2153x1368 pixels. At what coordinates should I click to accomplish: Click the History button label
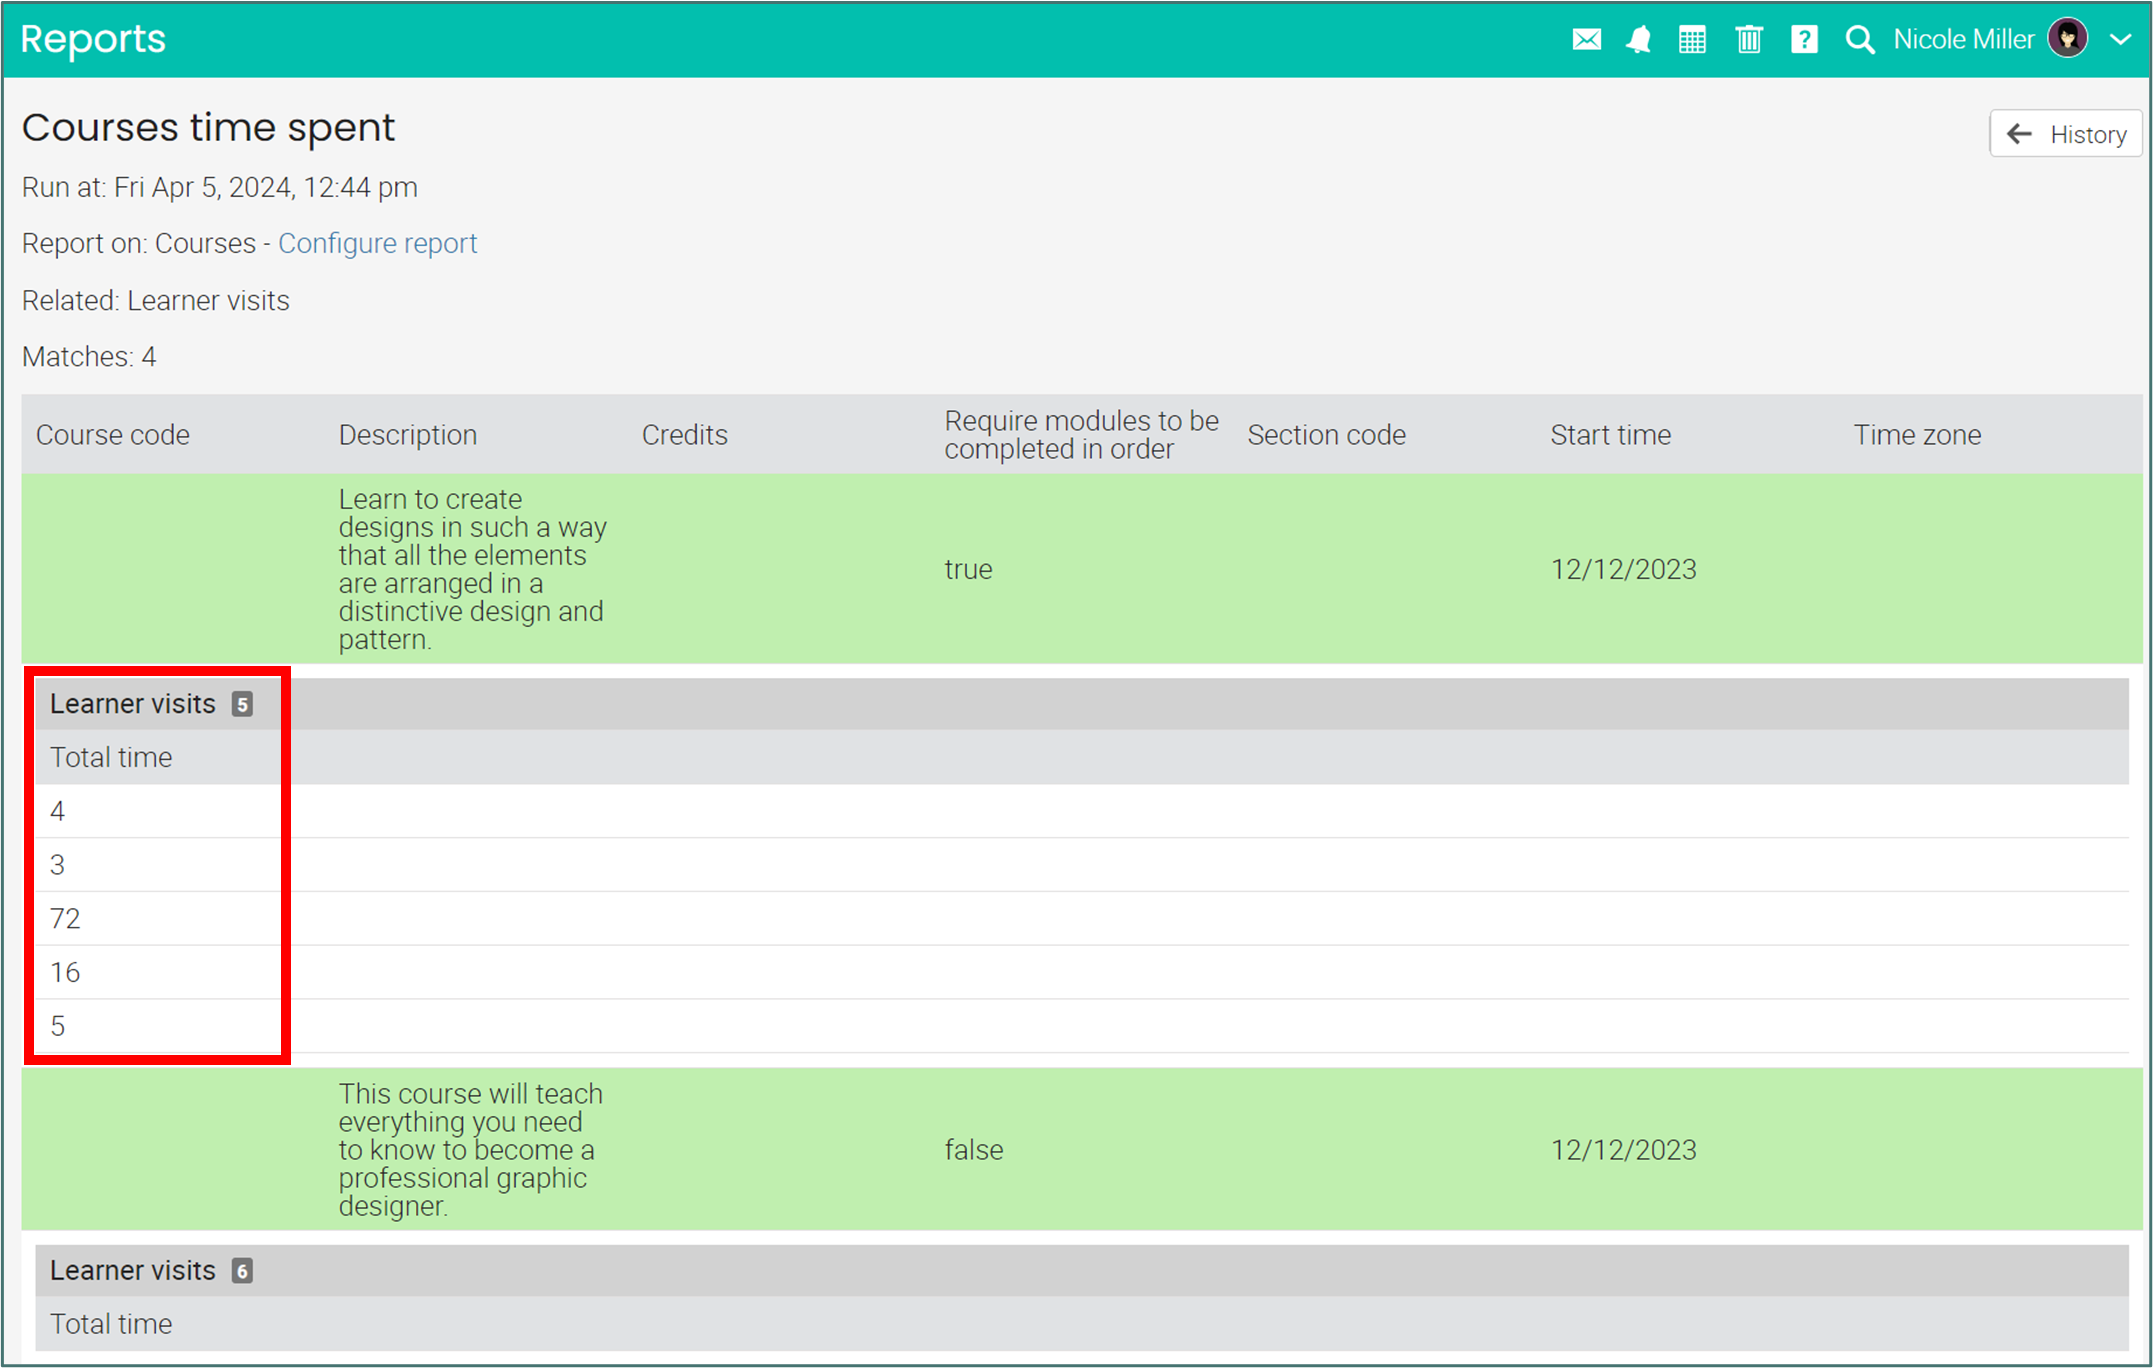click(2088, 134)
